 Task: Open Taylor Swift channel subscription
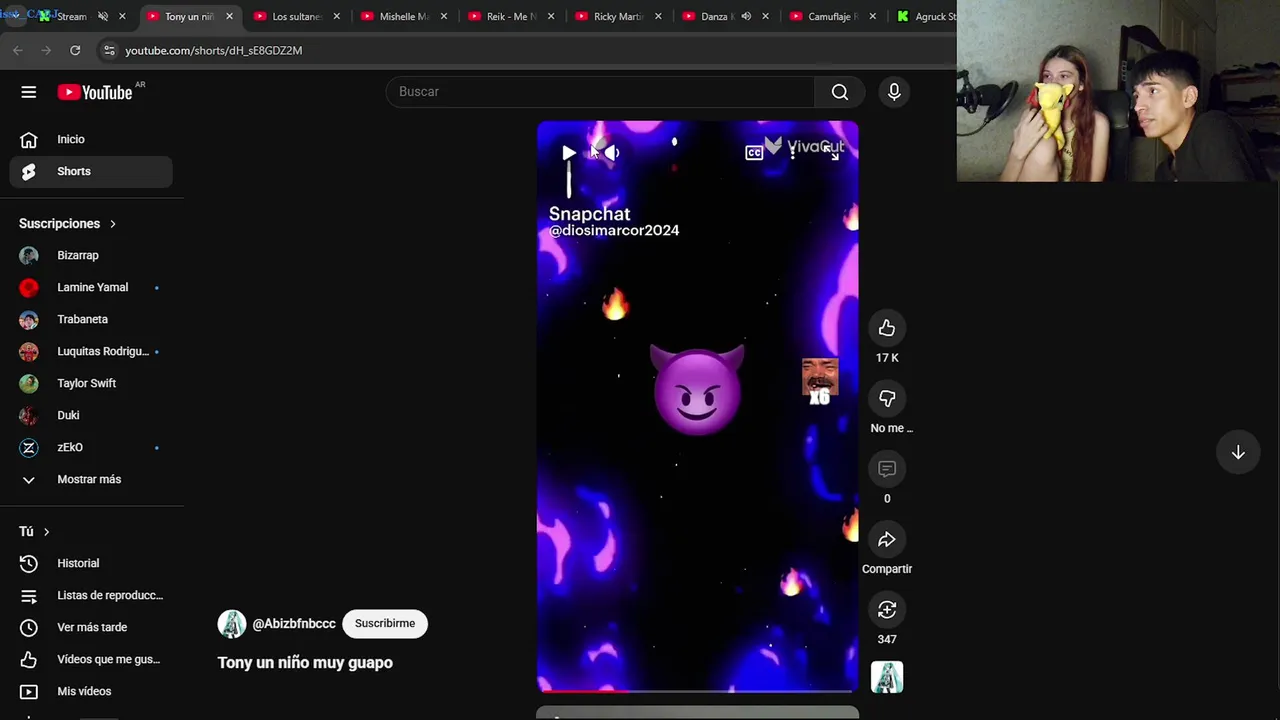click(91, 383)
